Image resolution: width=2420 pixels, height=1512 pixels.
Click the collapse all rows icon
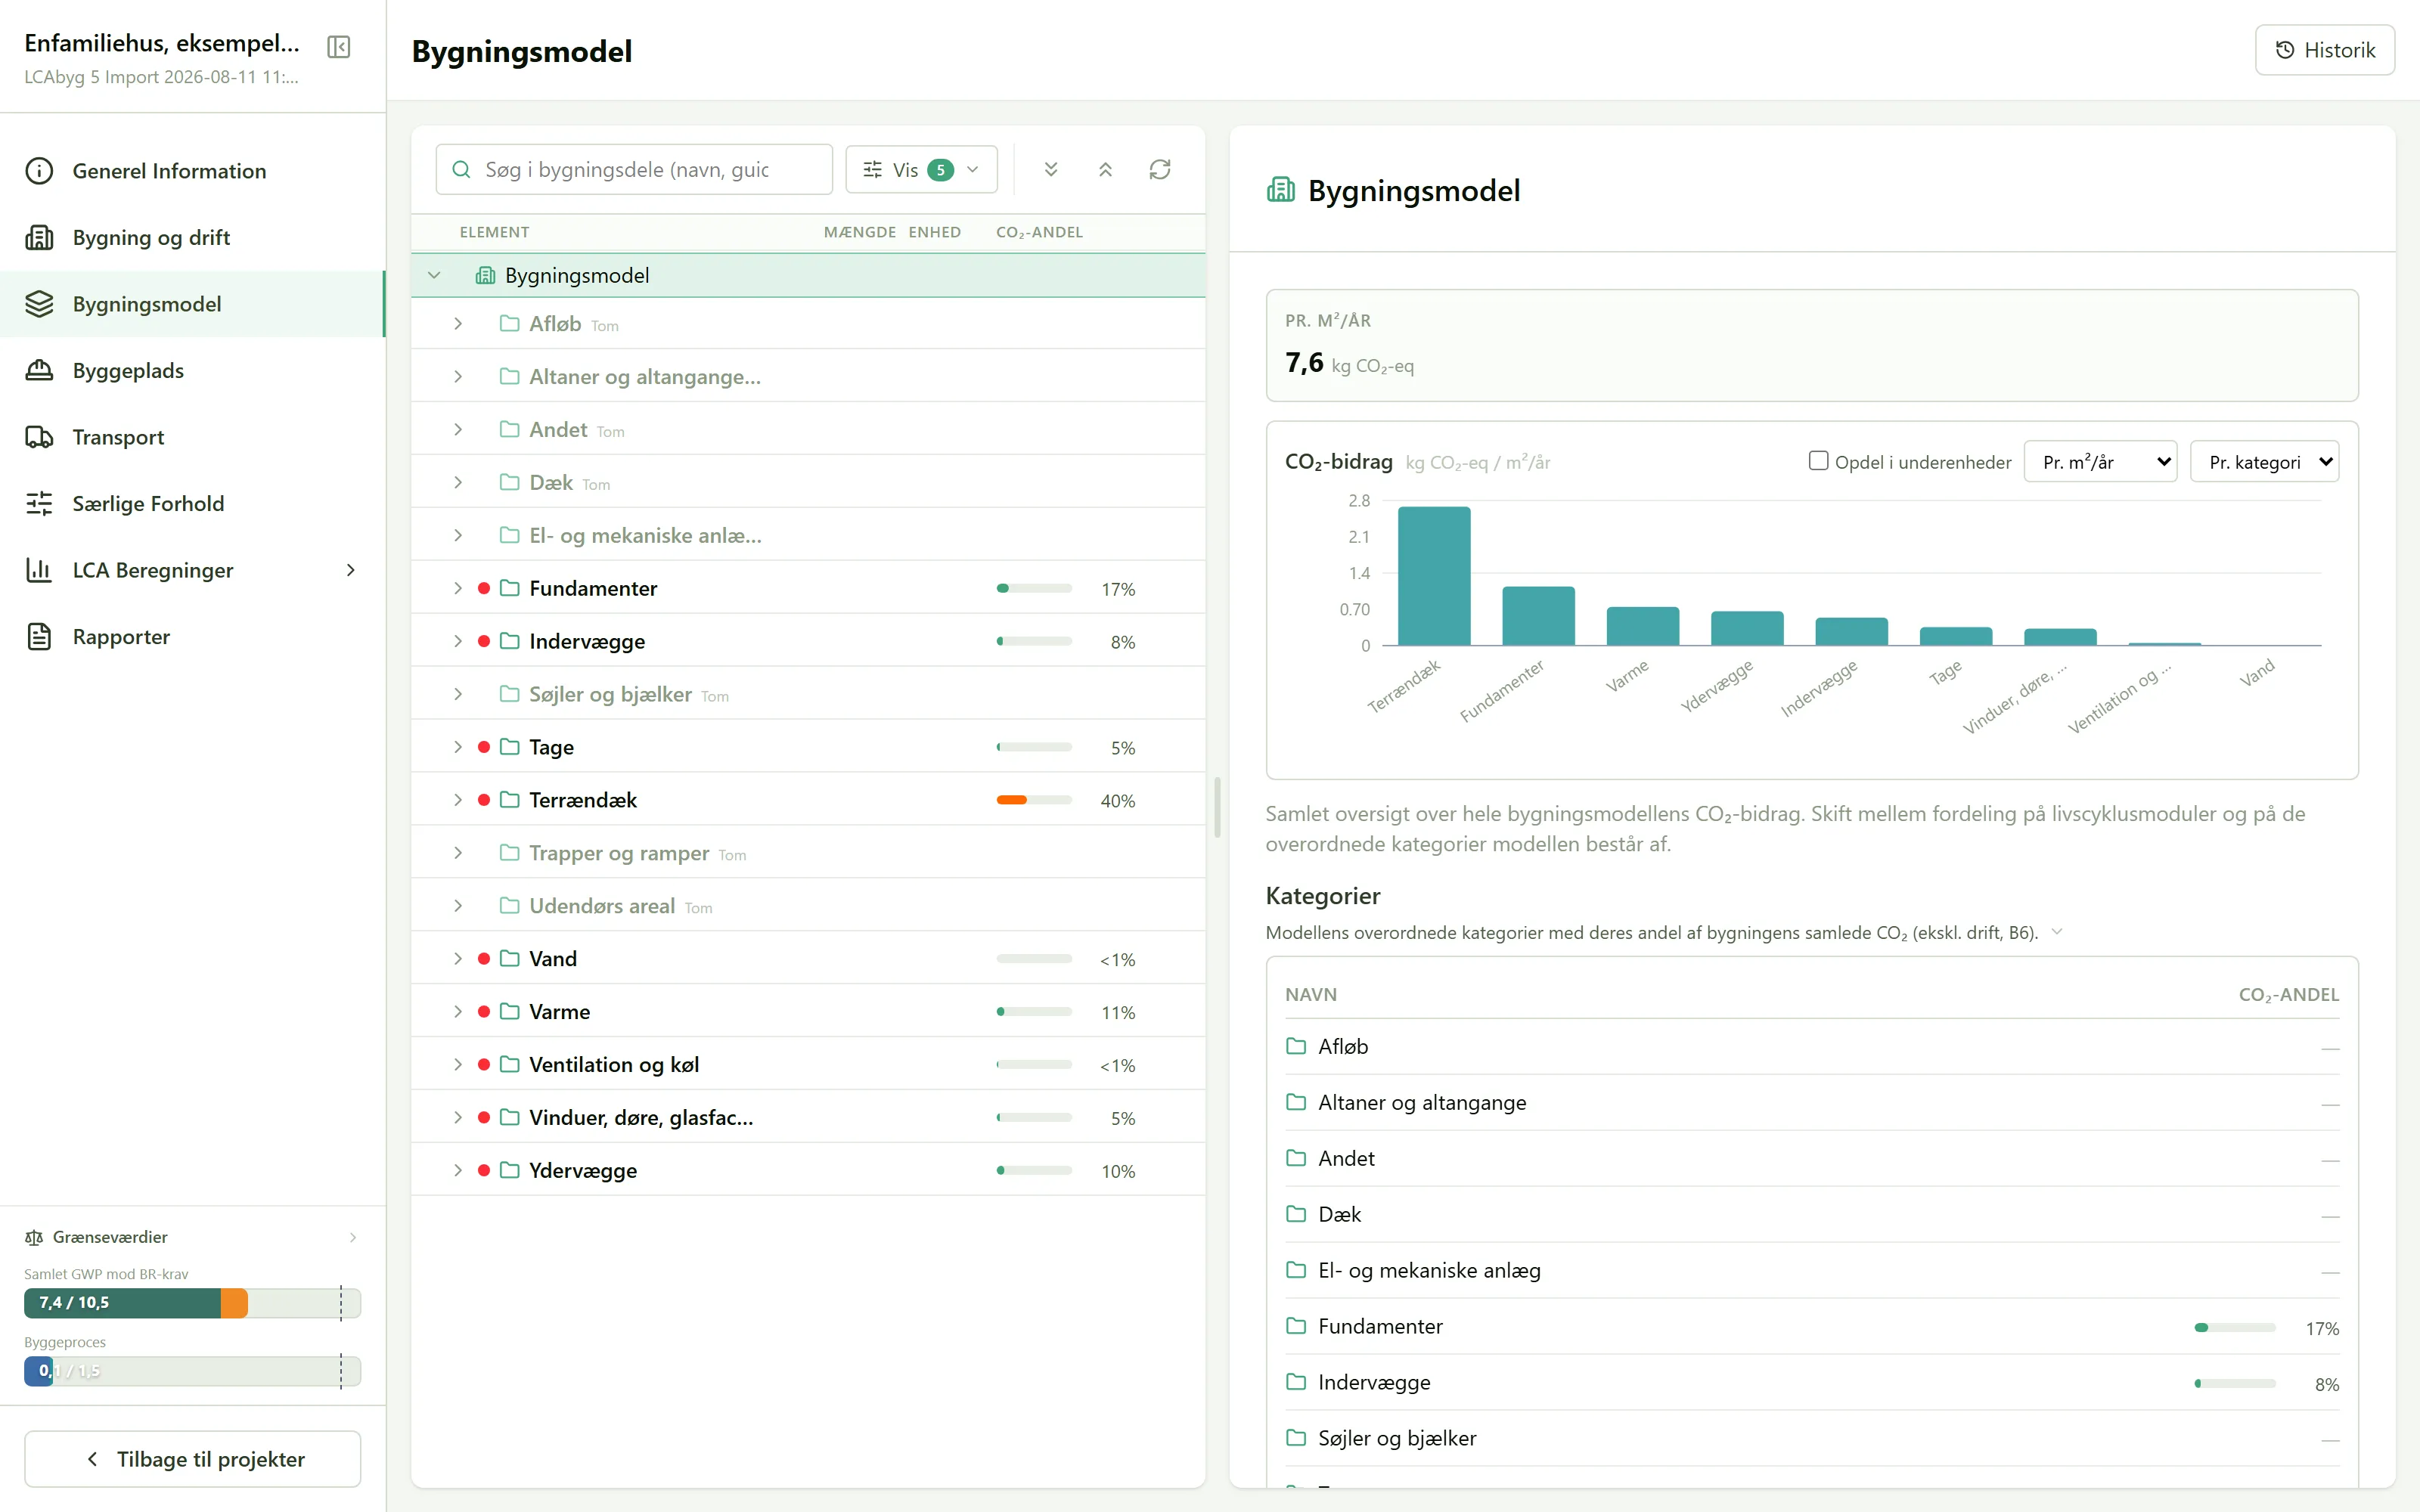coord(1105,170)
